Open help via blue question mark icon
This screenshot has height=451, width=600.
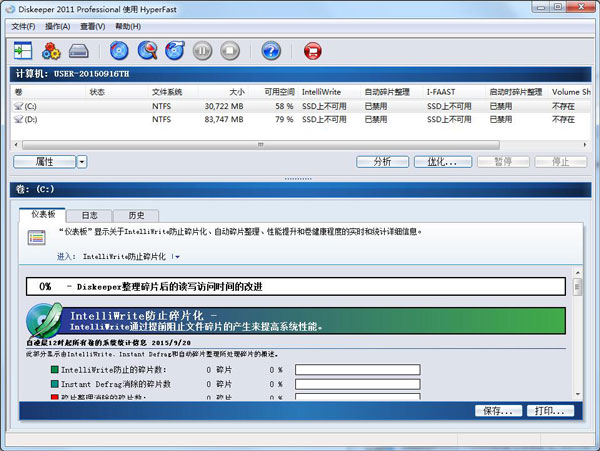[x=271, y=51]
